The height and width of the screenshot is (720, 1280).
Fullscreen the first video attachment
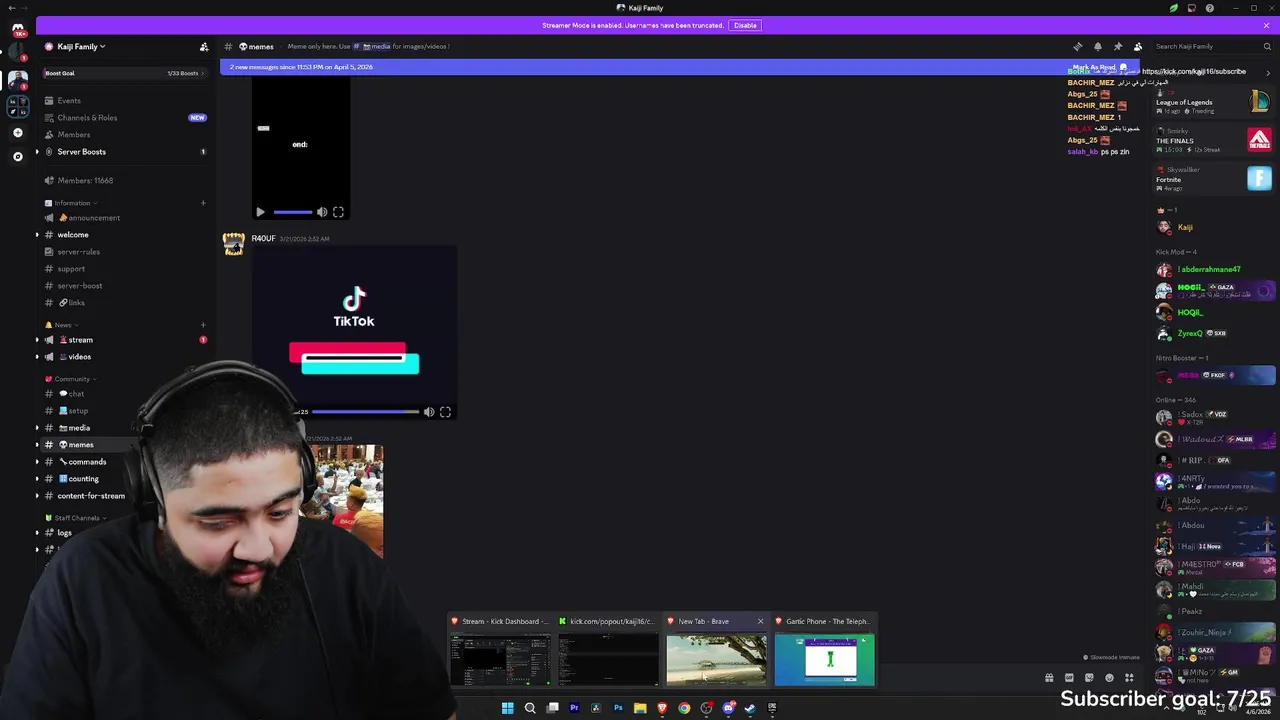(x=338, y=212)
